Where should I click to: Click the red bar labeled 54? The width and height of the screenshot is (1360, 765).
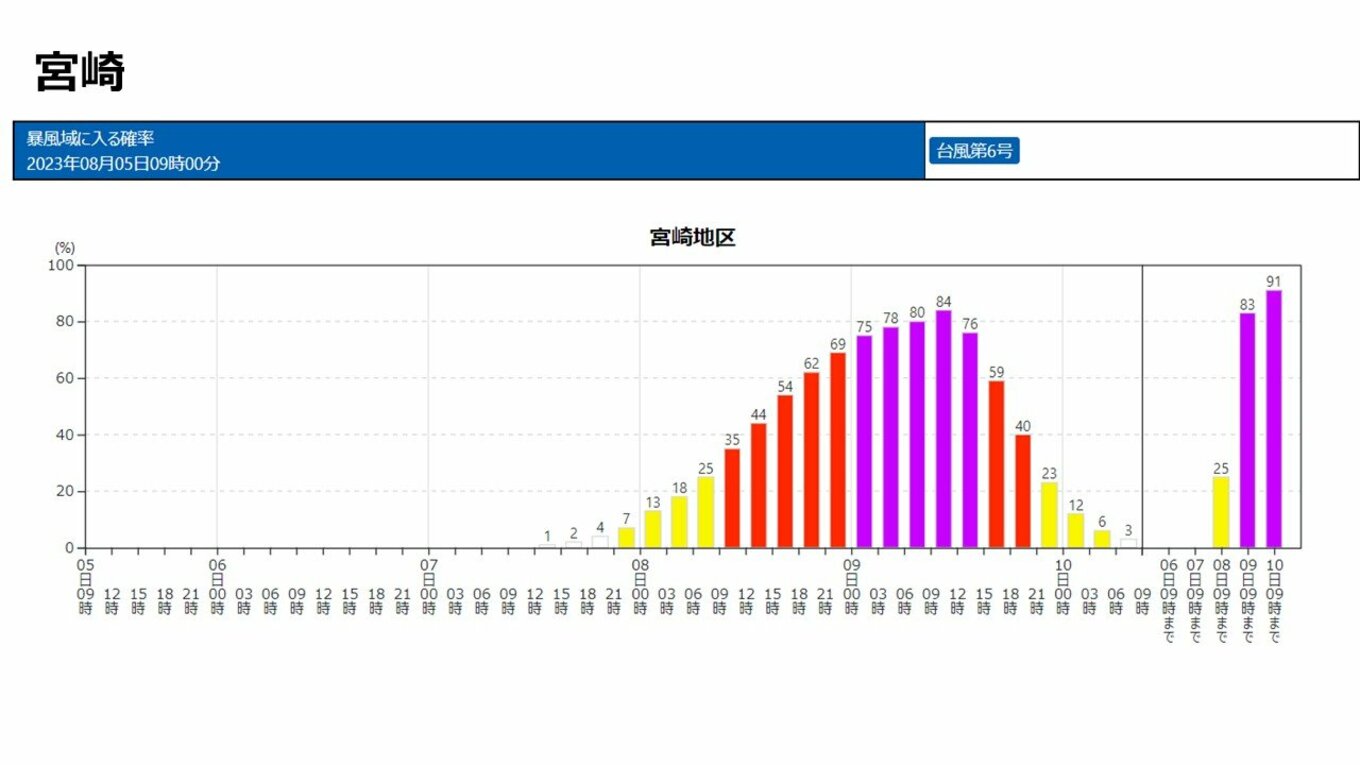785,472
